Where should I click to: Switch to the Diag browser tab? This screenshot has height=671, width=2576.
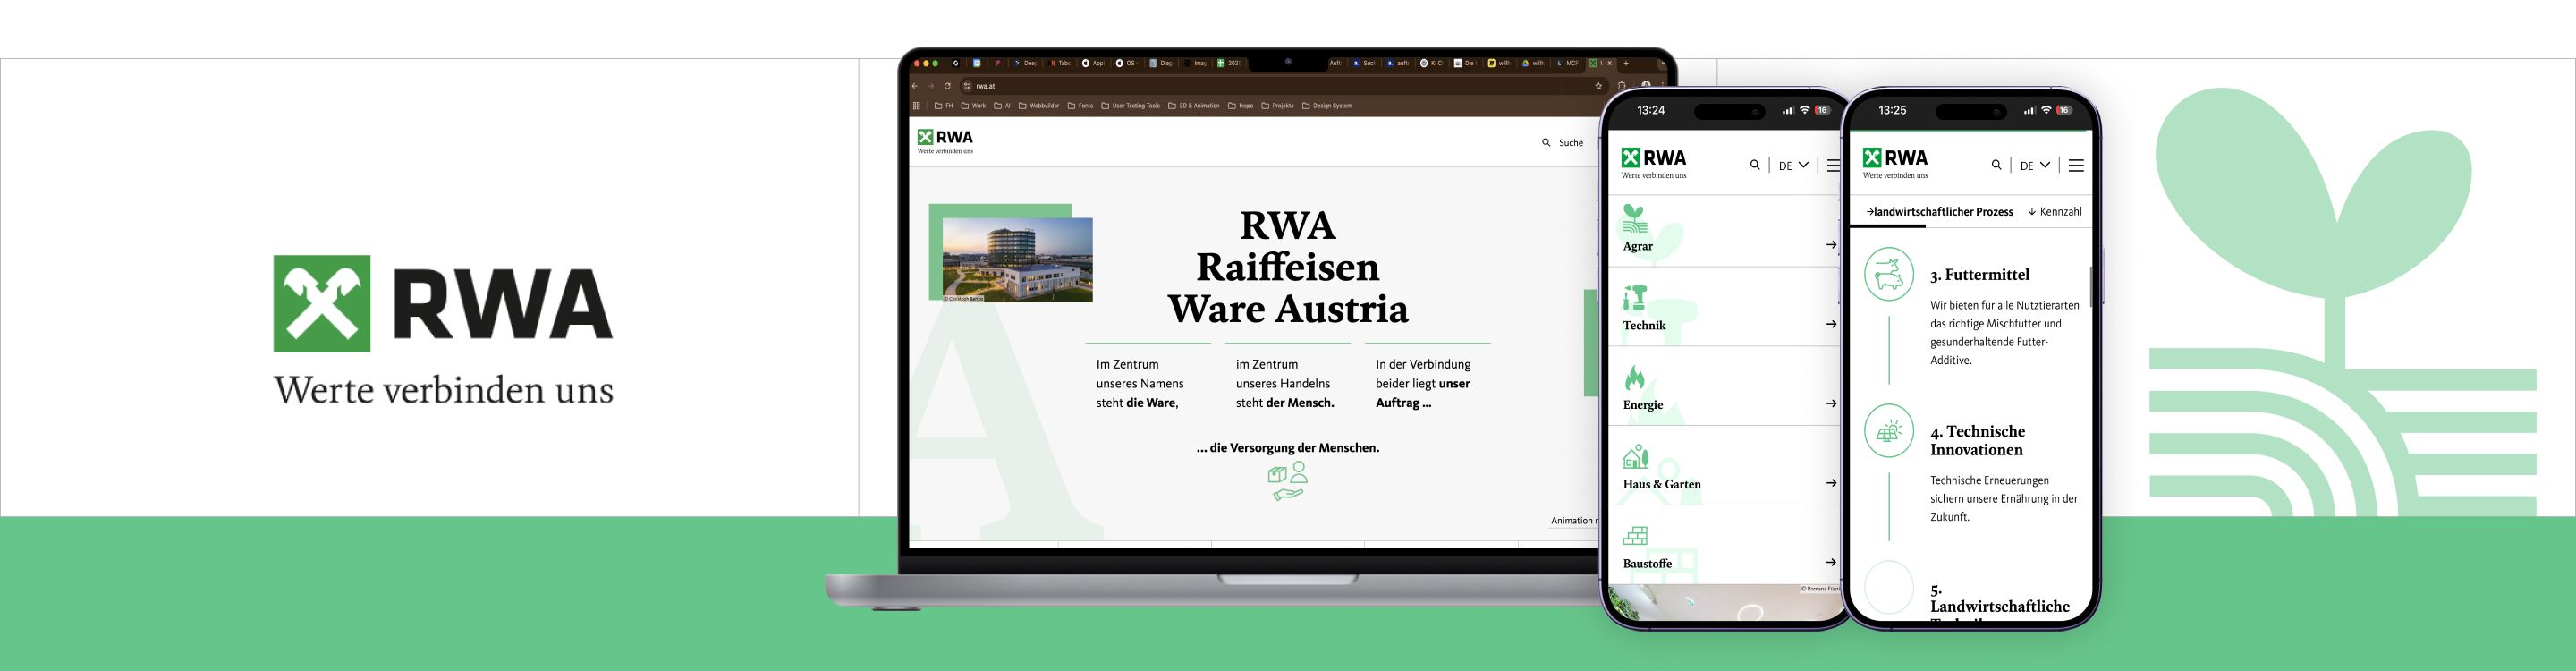pyautogui.click(x=1162, y=64)
